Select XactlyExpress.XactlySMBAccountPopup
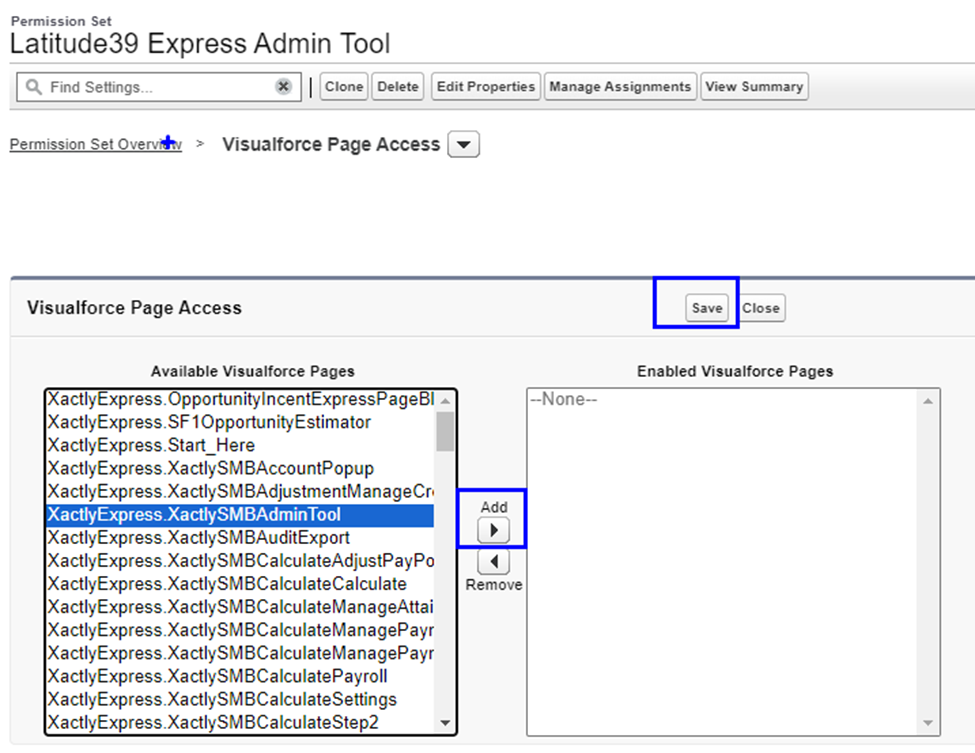The image size is (975, 753). coord(241,468)
